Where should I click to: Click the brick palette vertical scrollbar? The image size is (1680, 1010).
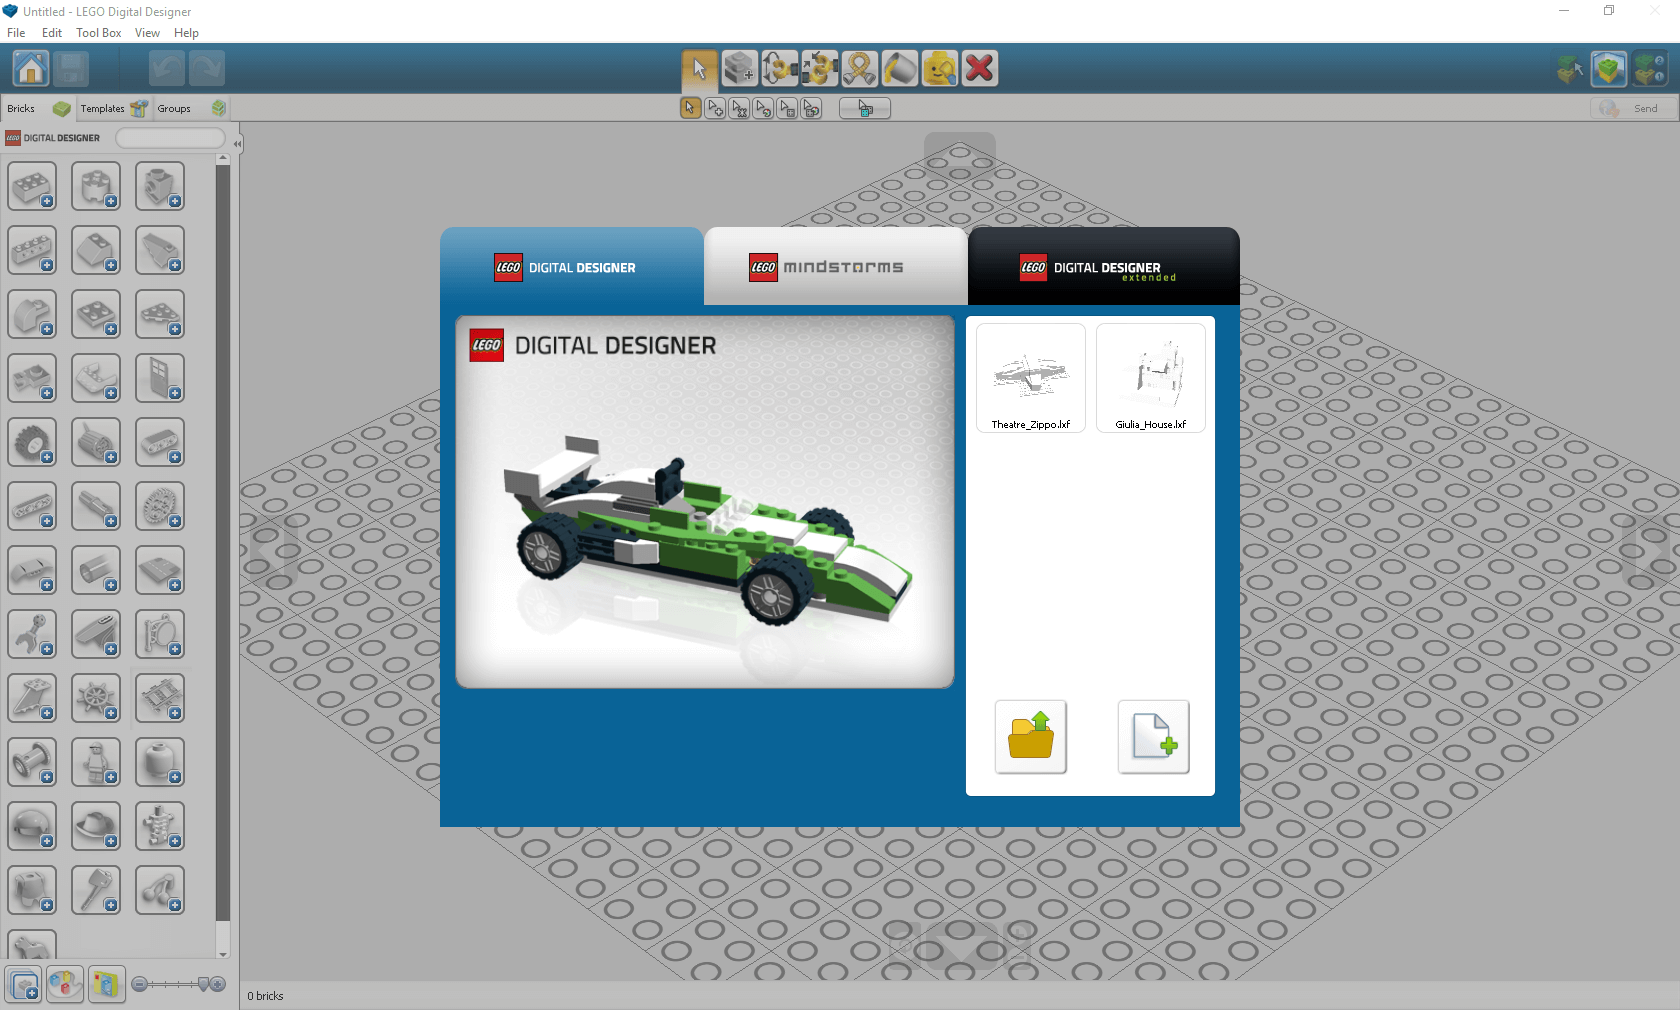[222, 545]
